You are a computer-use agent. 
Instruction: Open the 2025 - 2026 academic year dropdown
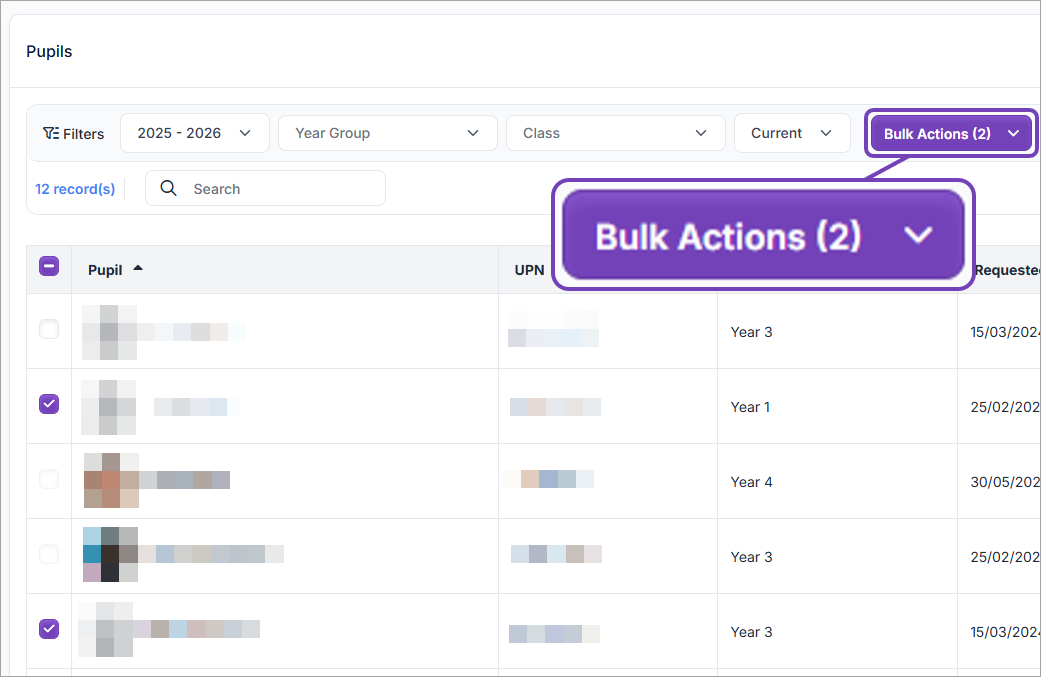(194, 133)
